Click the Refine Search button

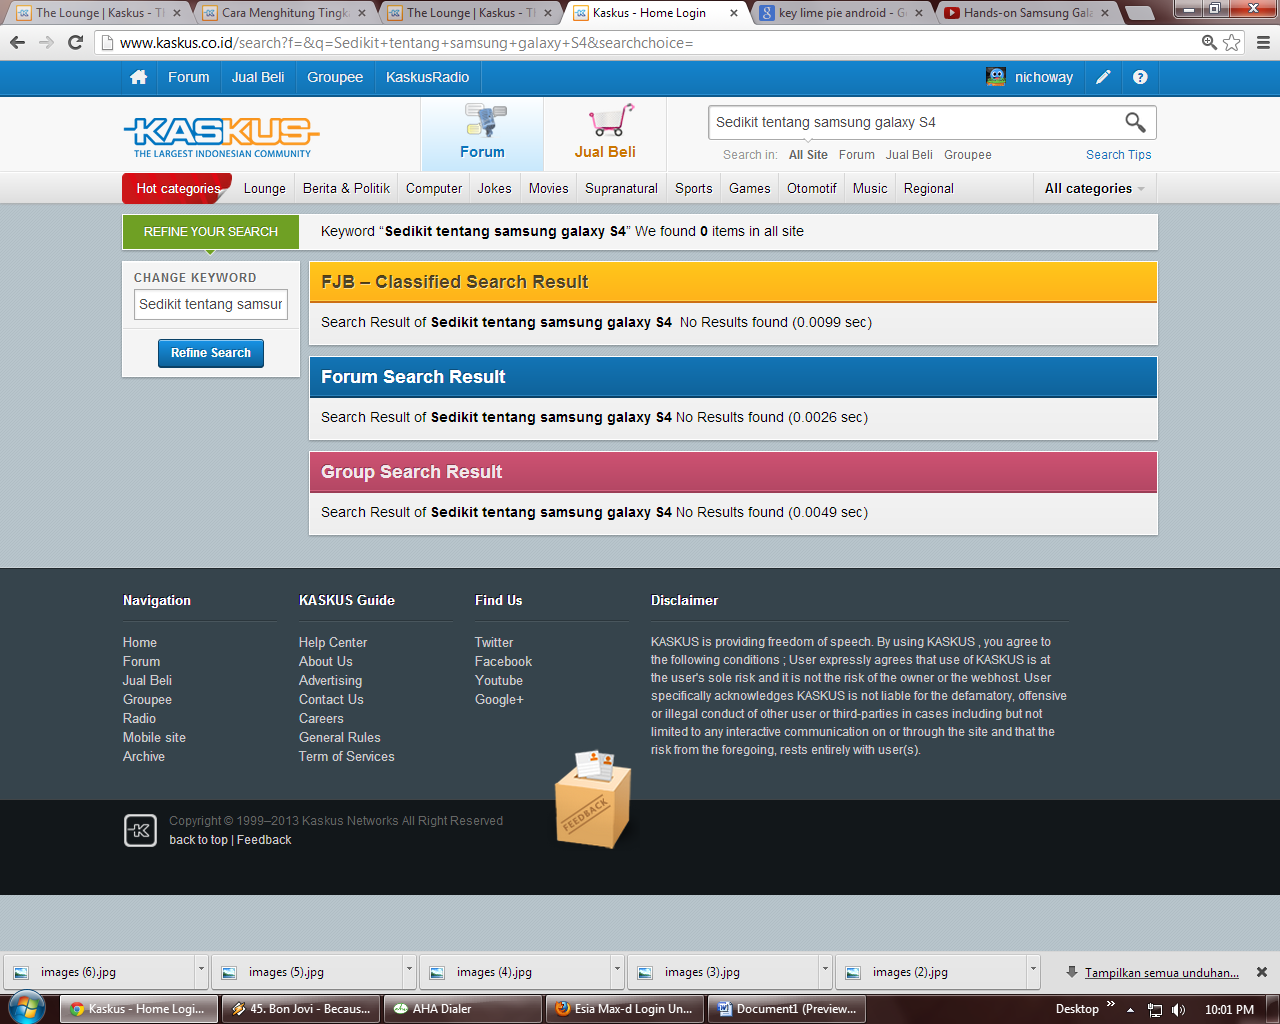coord(211,353)
